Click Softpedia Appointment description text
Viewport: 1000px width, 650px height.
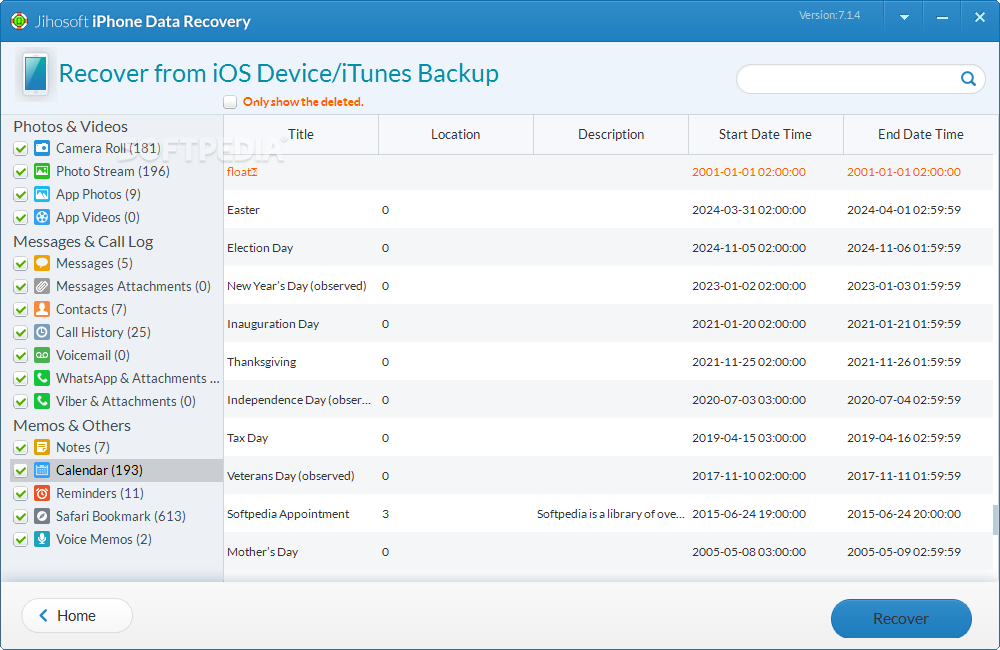[610, 513]
